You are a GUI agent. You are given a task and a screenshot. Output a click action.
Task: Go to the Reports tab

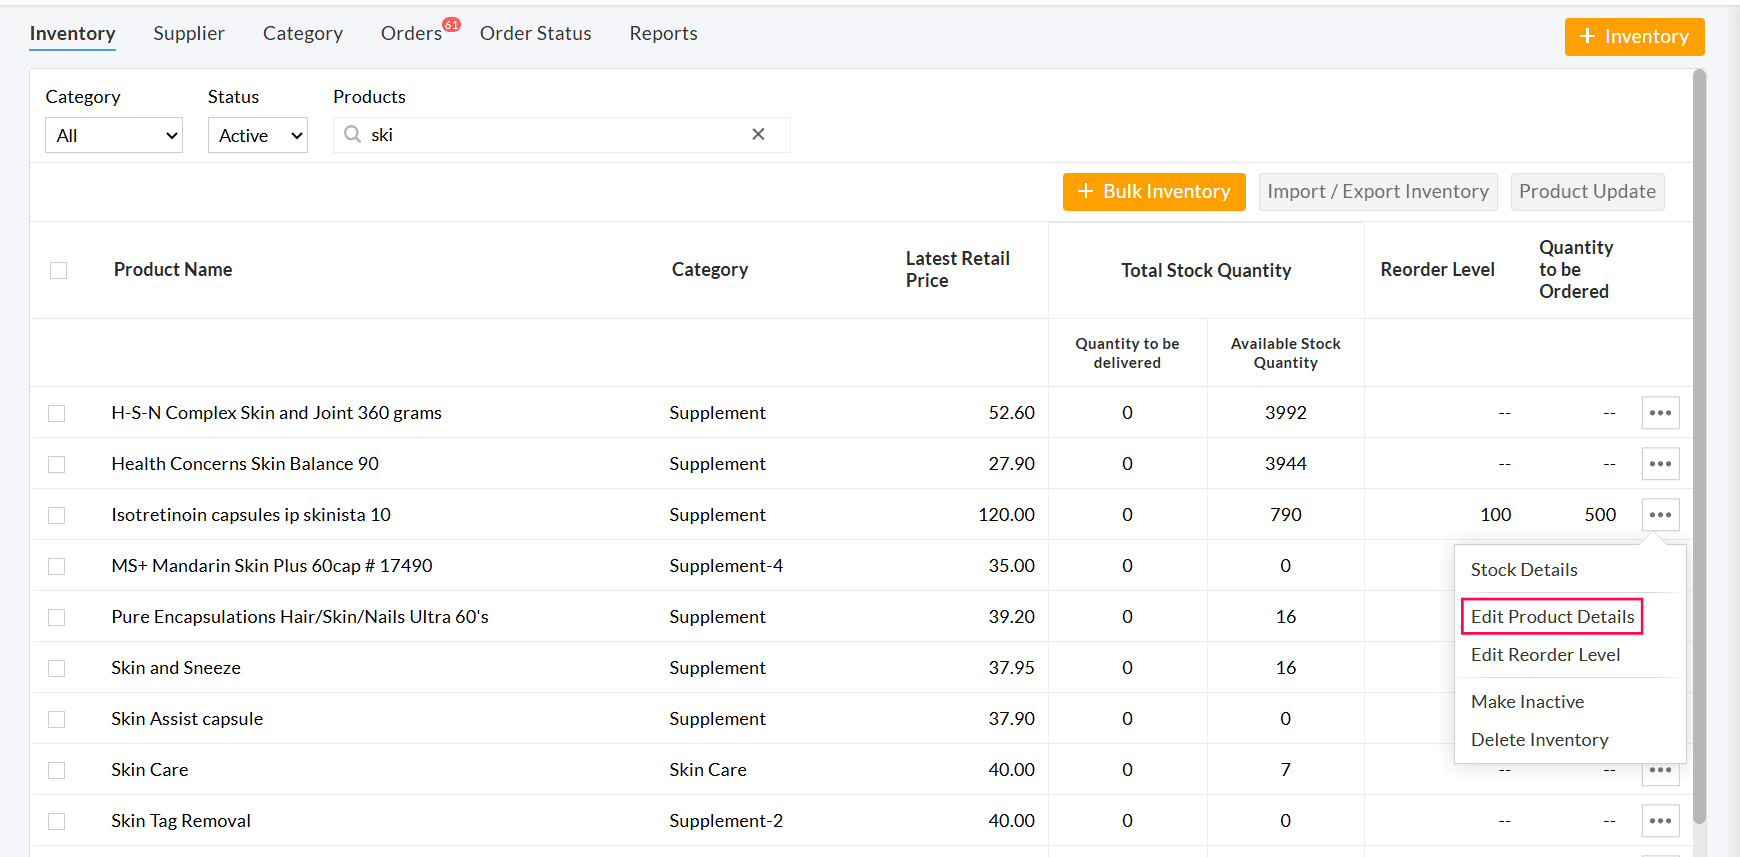[x=663, y=34]
